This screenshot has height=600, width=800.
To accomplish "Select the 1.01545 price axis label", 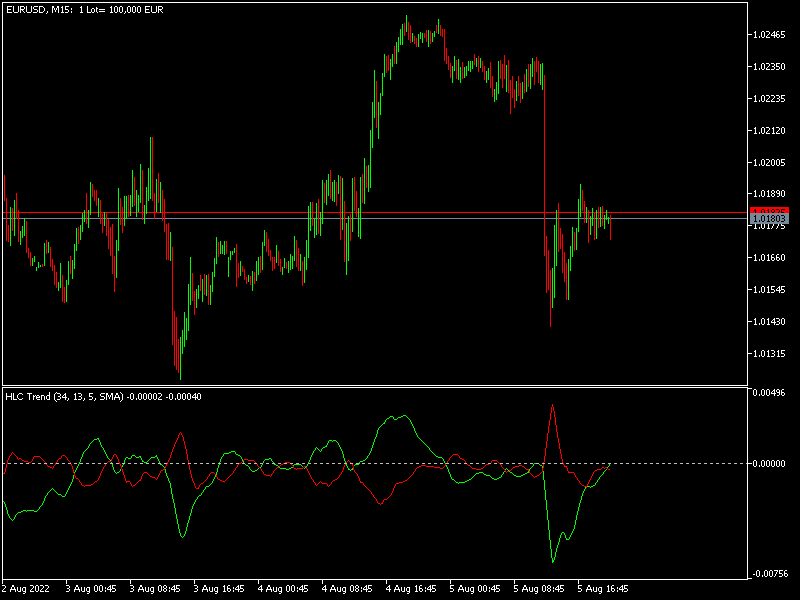I will pos(769,290).
